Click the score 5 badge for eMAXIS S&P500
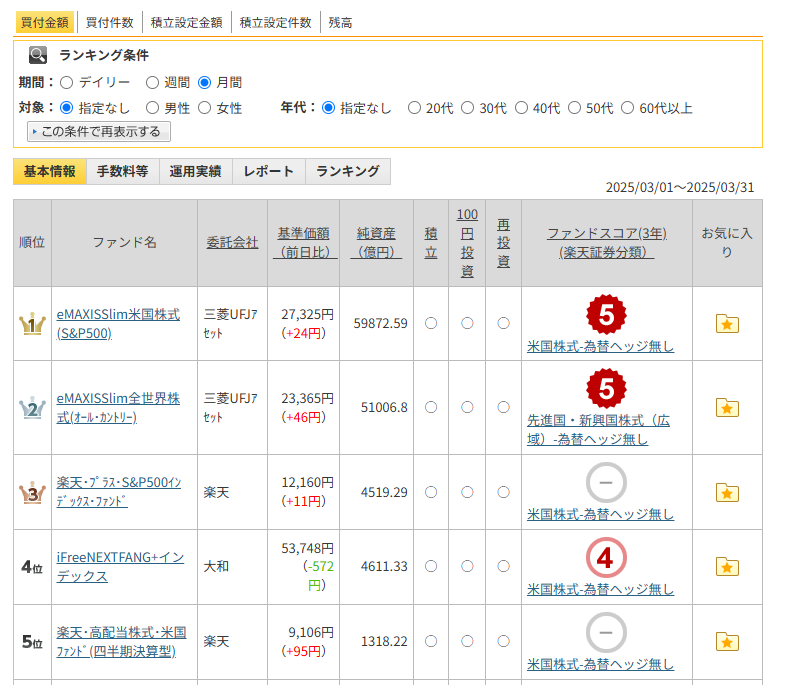This screenshot has width=785, height=685. [x=606, y=315]
